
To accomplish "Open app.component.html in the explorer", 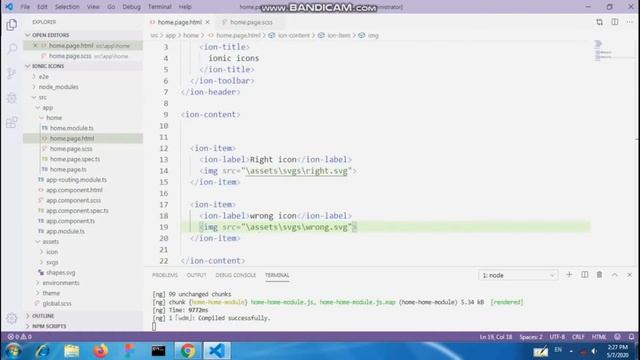I will [x=74, y=190].
